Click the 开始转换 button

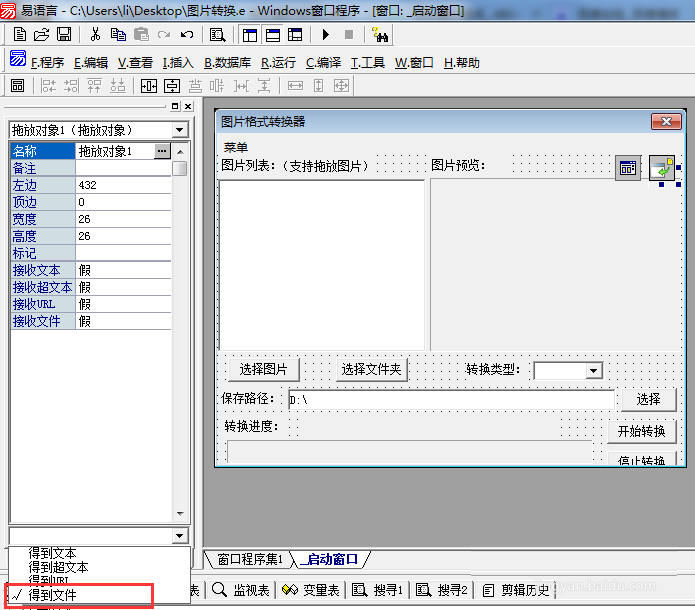pos(641,432)
